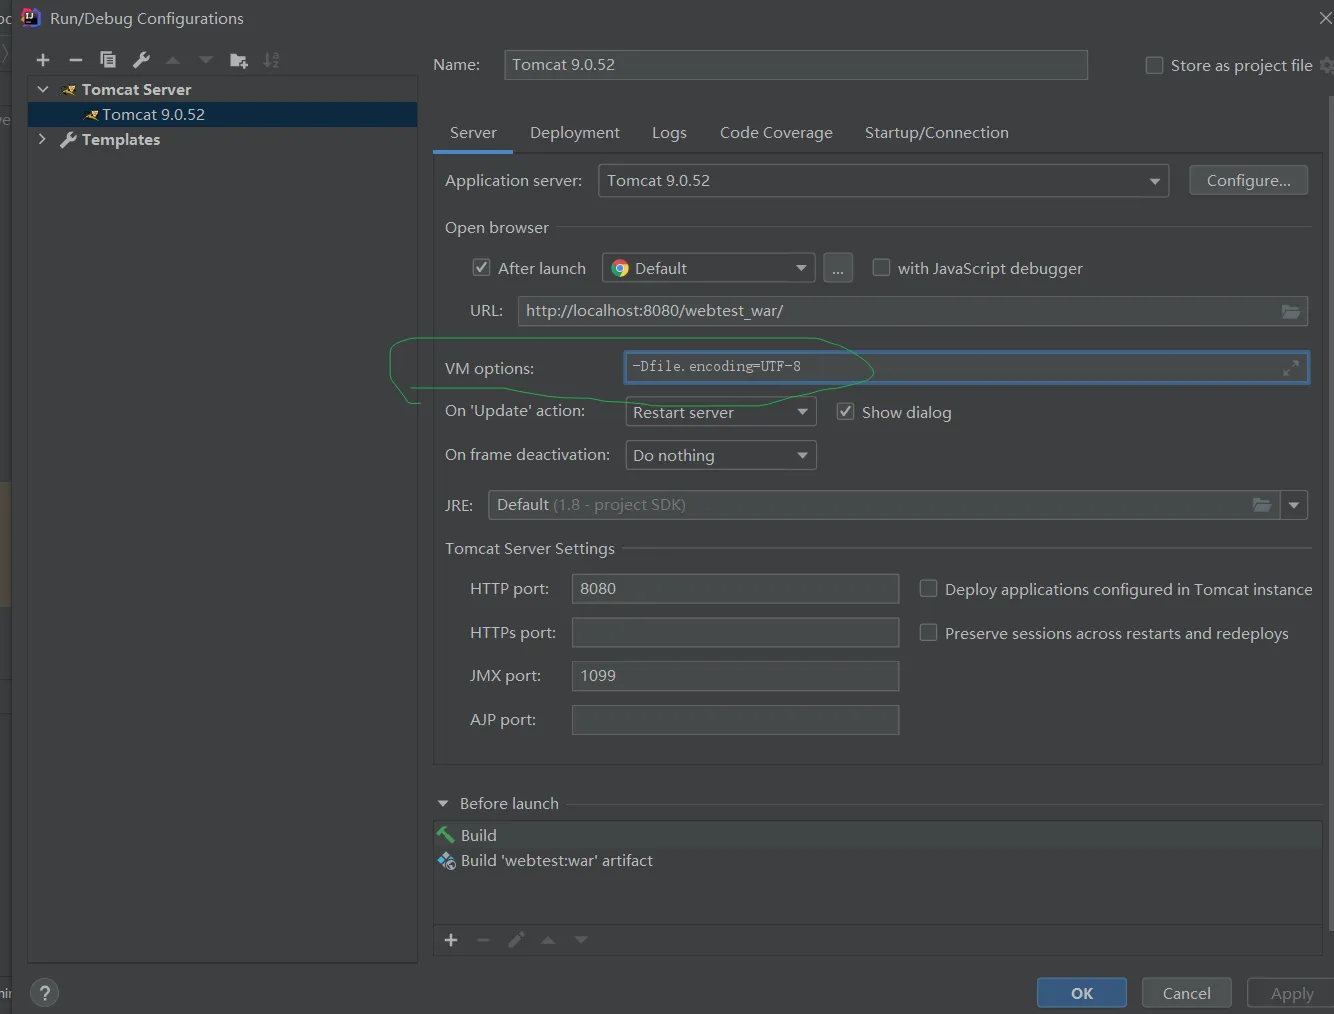The image size is (1334, 1014).
Task: Click HTTPs port field
Action: (735, 632)
